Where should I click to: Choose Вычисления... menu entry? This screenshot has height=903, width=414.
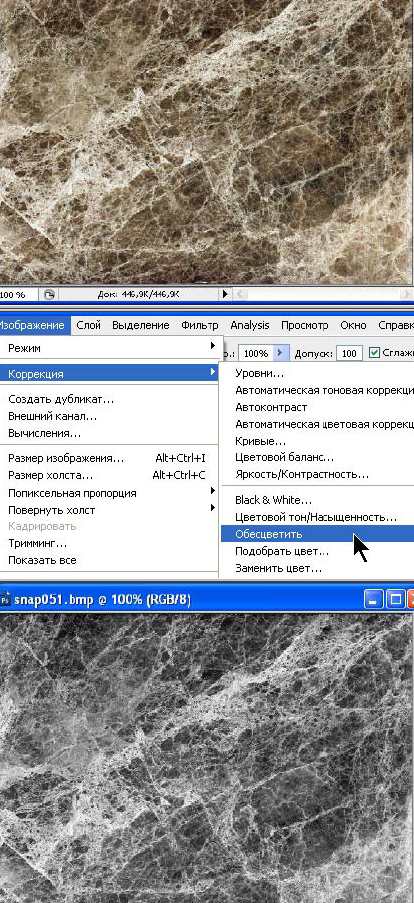pos(44,433)
